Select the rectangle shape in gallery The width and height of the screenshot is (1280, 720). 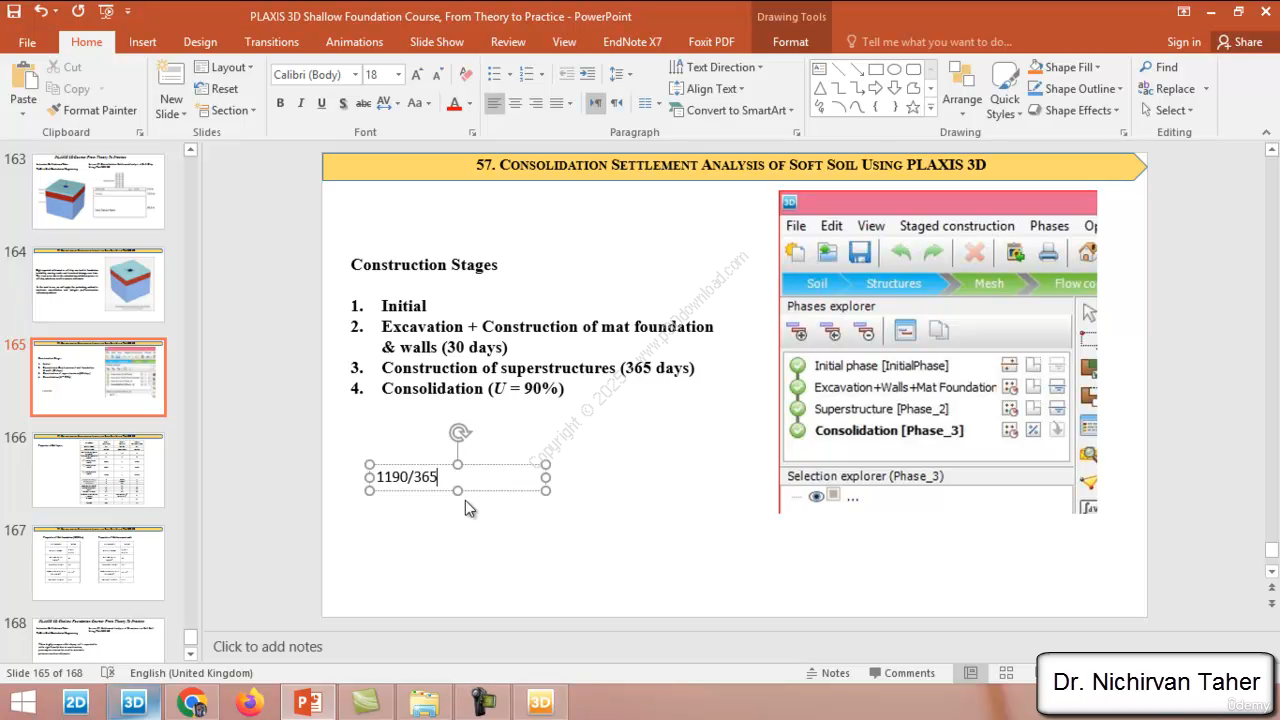point(876,69)
